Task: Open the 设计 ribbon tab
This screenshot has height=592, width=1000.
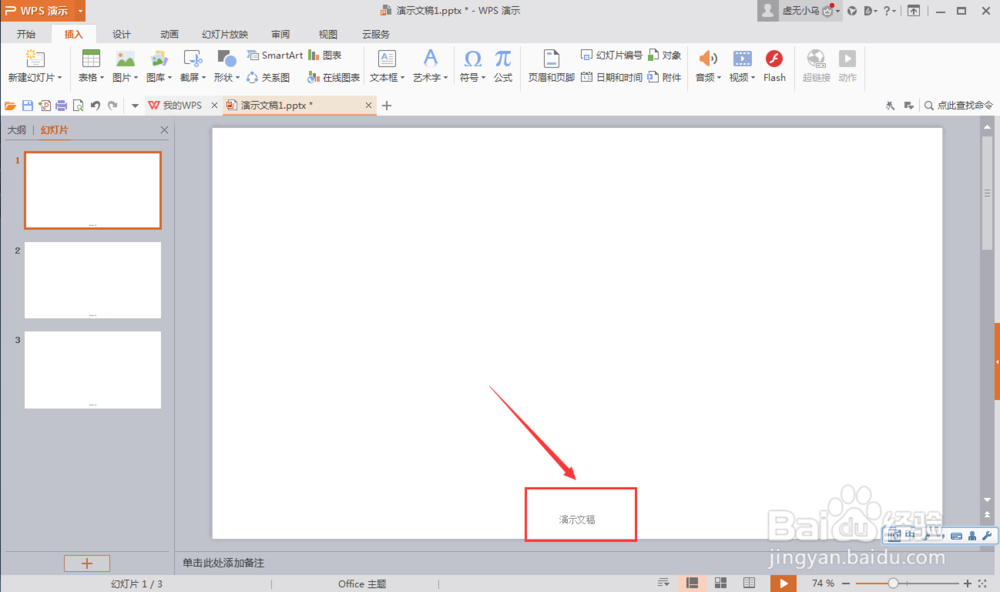Action: [121, 34]
